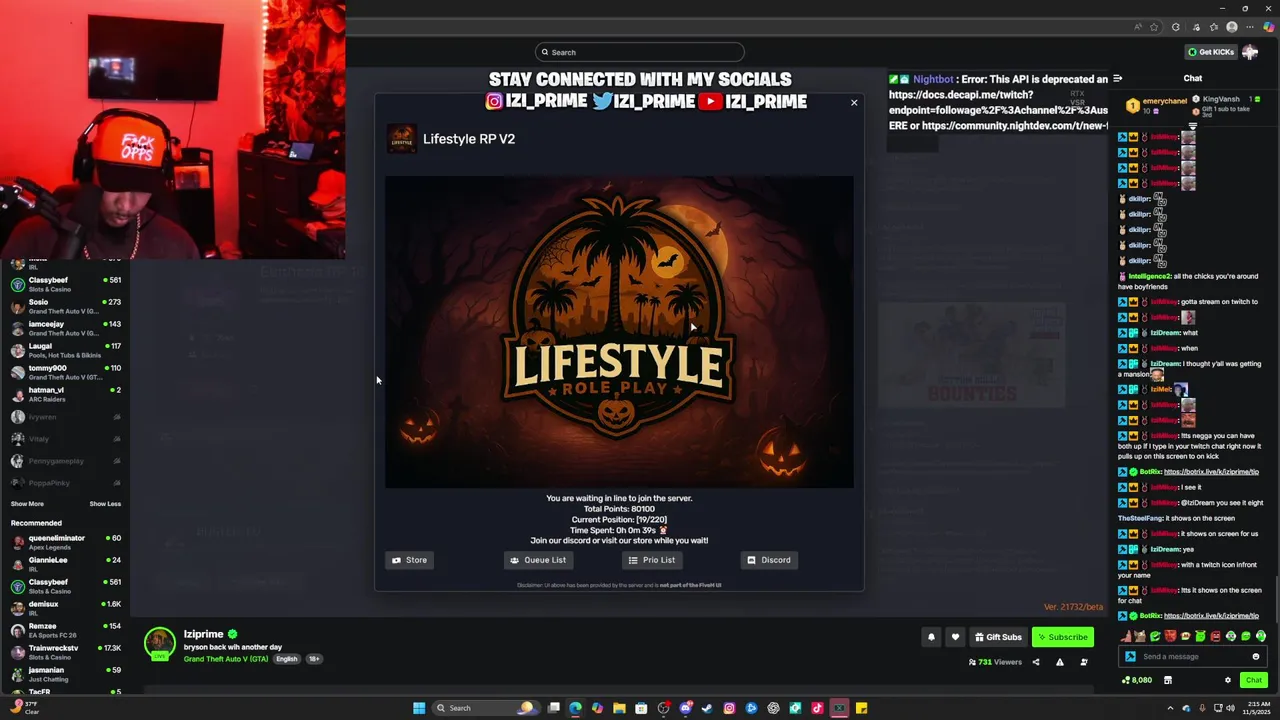Close the Lifestyle RP V2 overlay
Viewport: 1280px width, 720px height.
854,102
